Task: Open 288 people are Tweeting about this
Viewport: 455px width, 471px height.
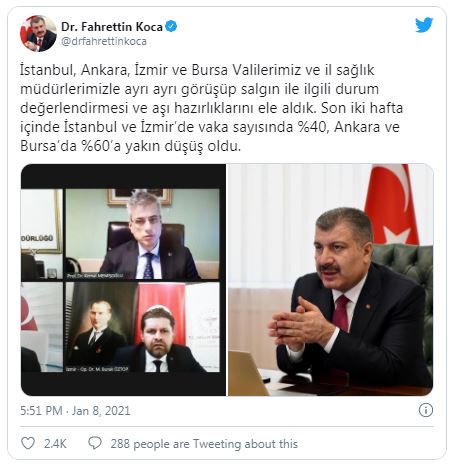Action: tap(204, 444)
